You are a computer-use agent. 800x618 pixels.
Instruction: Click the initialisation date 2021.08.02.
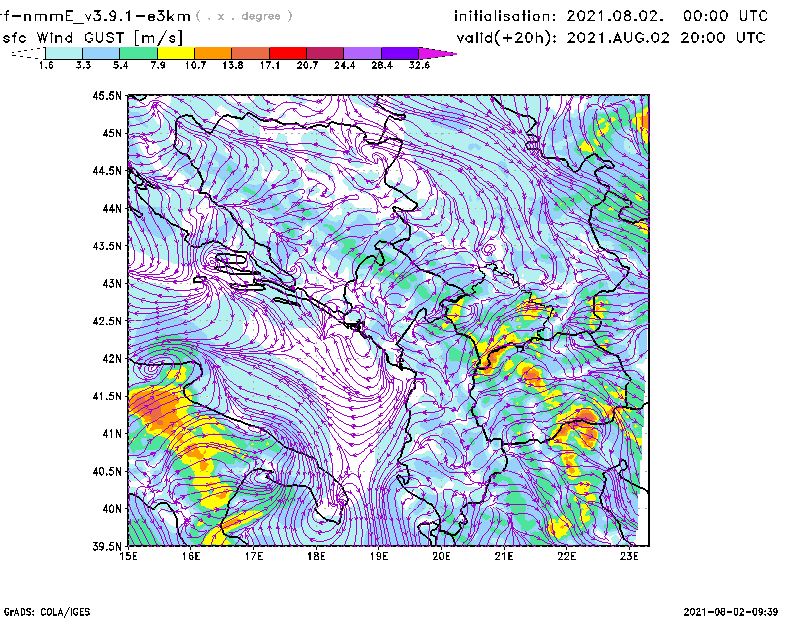tap(615, 16)
